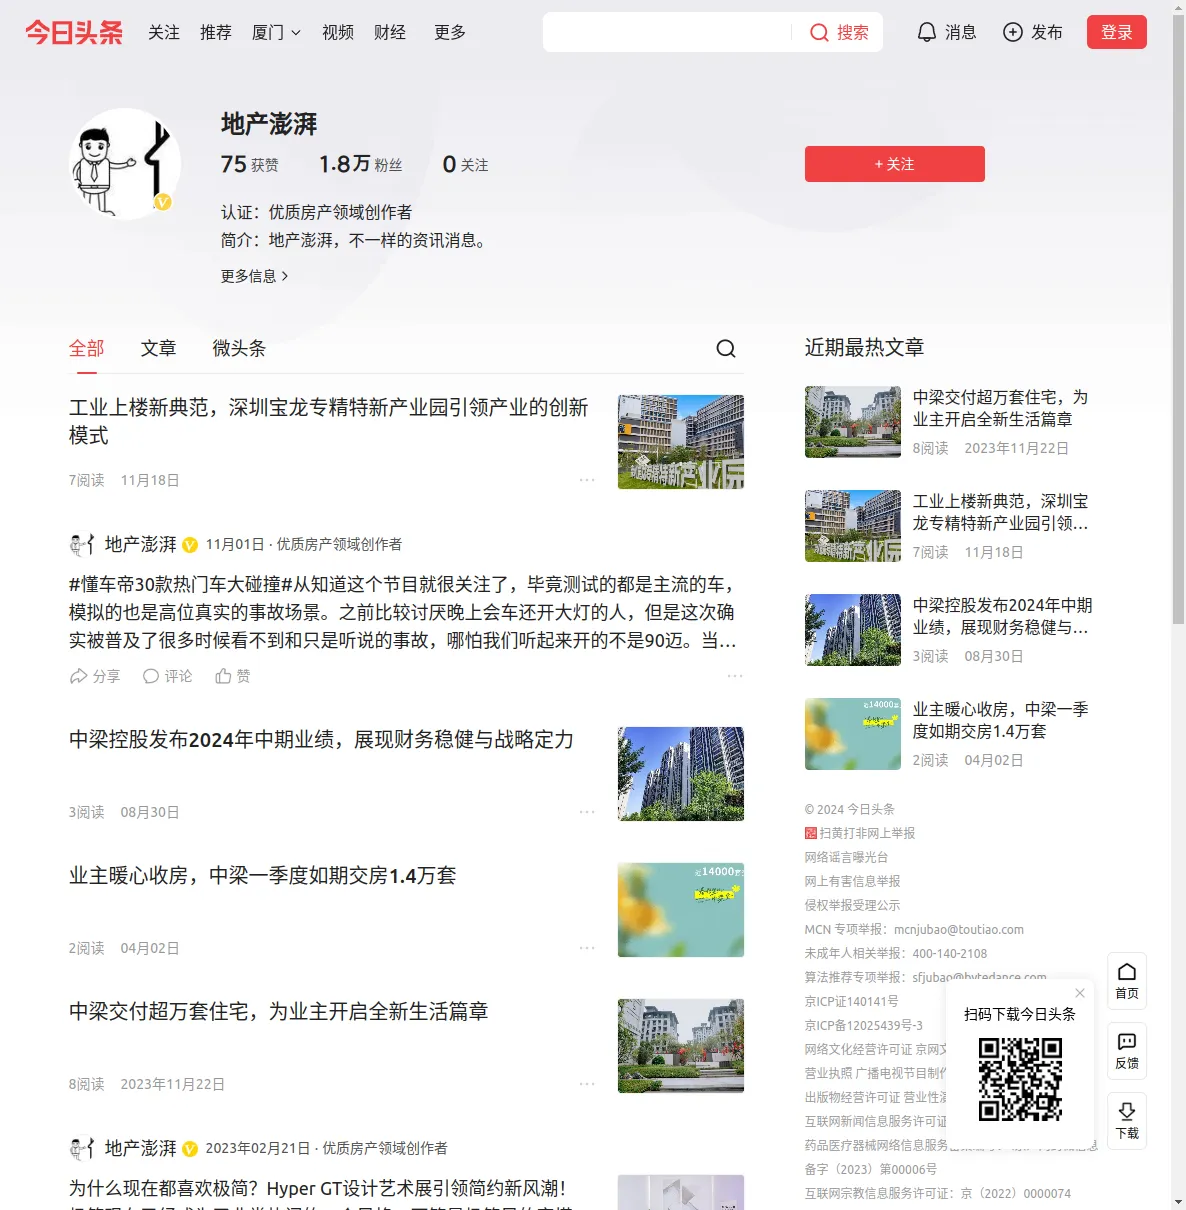The height and width of the screenshot is (1210, 1186).
Task: Open more options for 中梁控股发布2024年中期业绩 article
Action: [587, 812]
